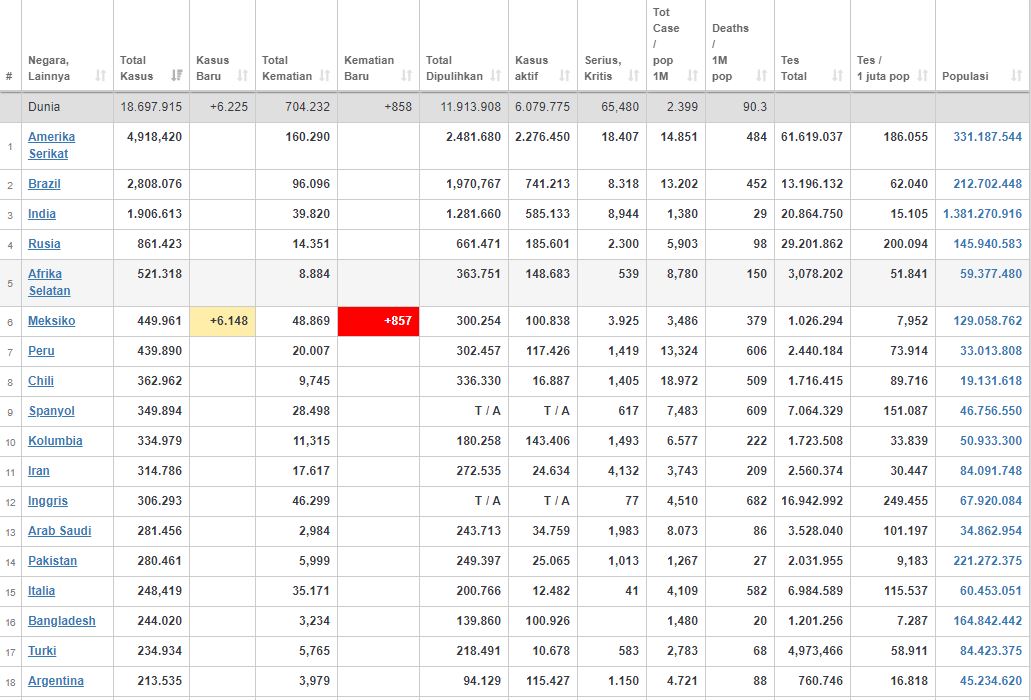The width and height of the screenshot is (1031, 700).
Task: Click Meksiko population 129.058.762
Action: 988,321
